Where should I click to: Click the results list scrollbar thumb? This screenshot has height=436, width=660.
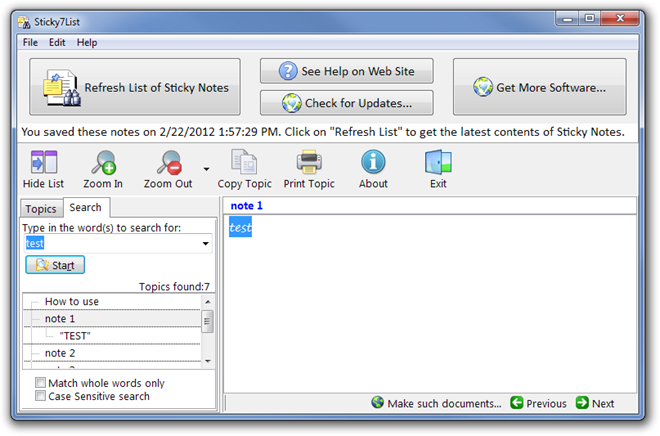pos(208,322)
